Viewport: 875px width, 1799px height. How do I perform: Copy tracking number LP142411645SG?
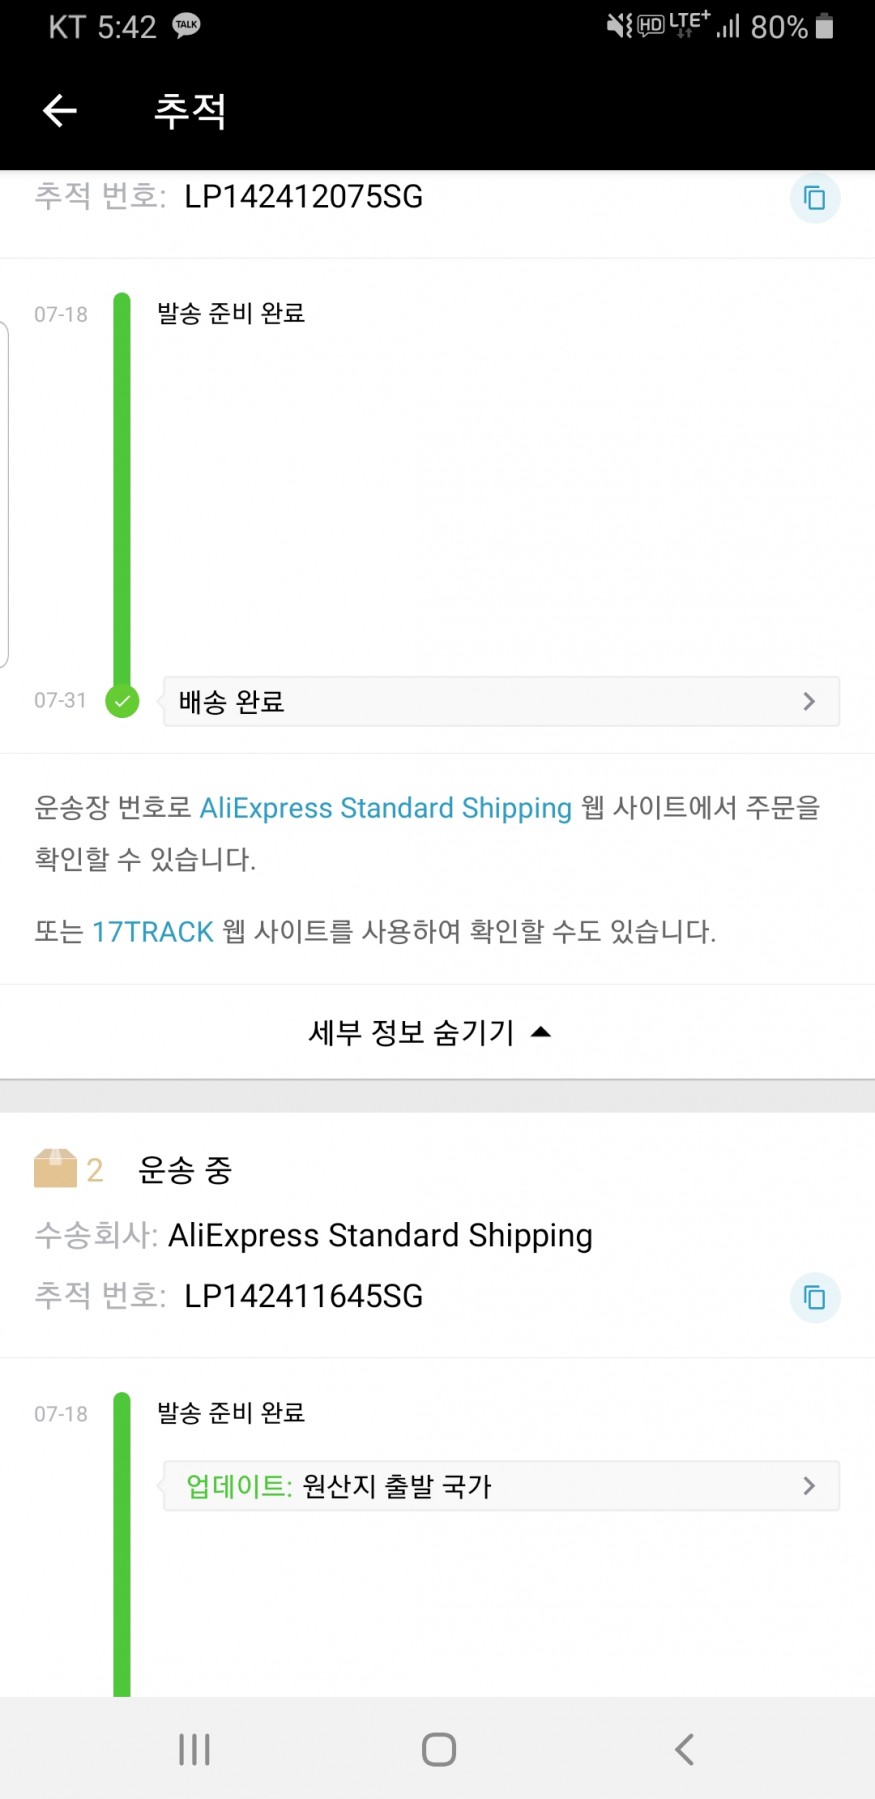814,1297
